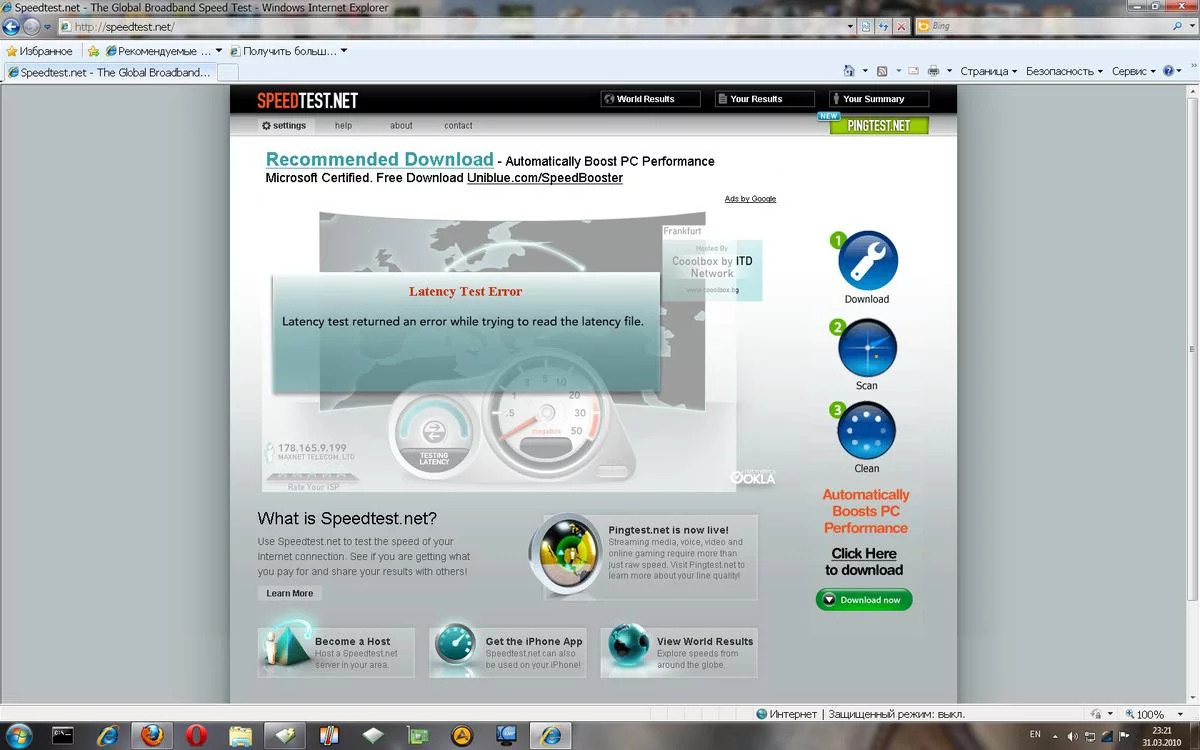
Task: Open a new blank browser tab
Action: (228, 72)
